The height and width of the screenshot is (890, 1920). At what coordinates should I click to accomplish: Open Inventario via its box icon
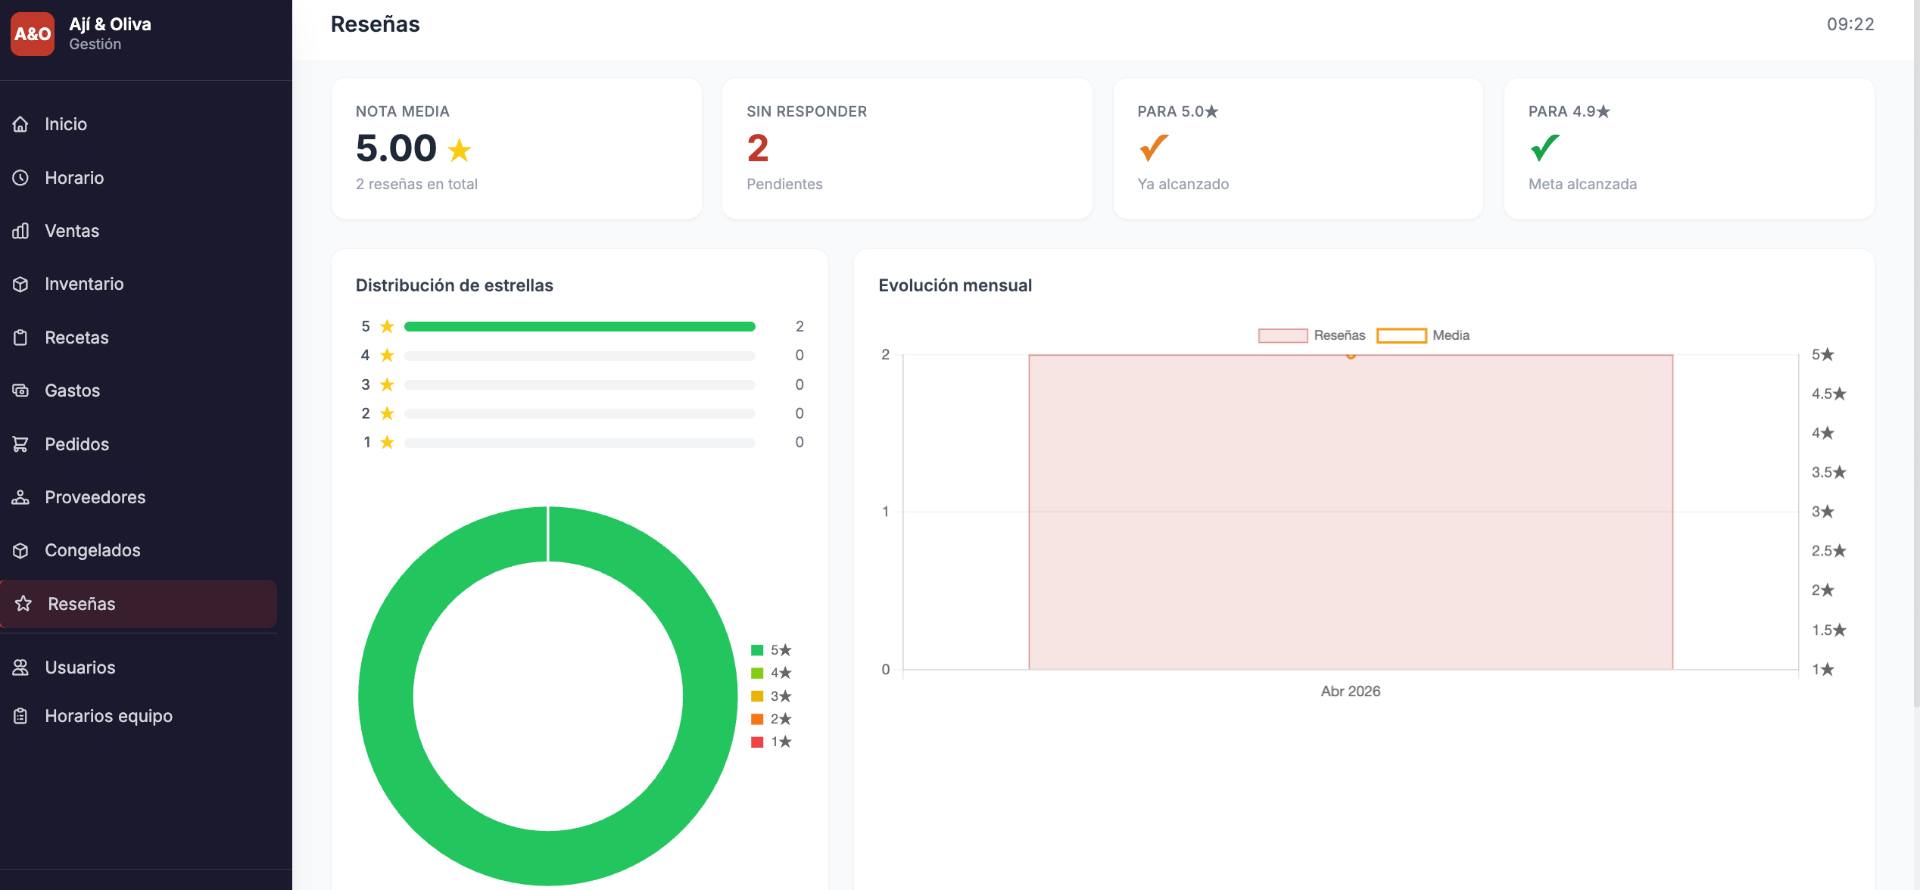[20, 284]
